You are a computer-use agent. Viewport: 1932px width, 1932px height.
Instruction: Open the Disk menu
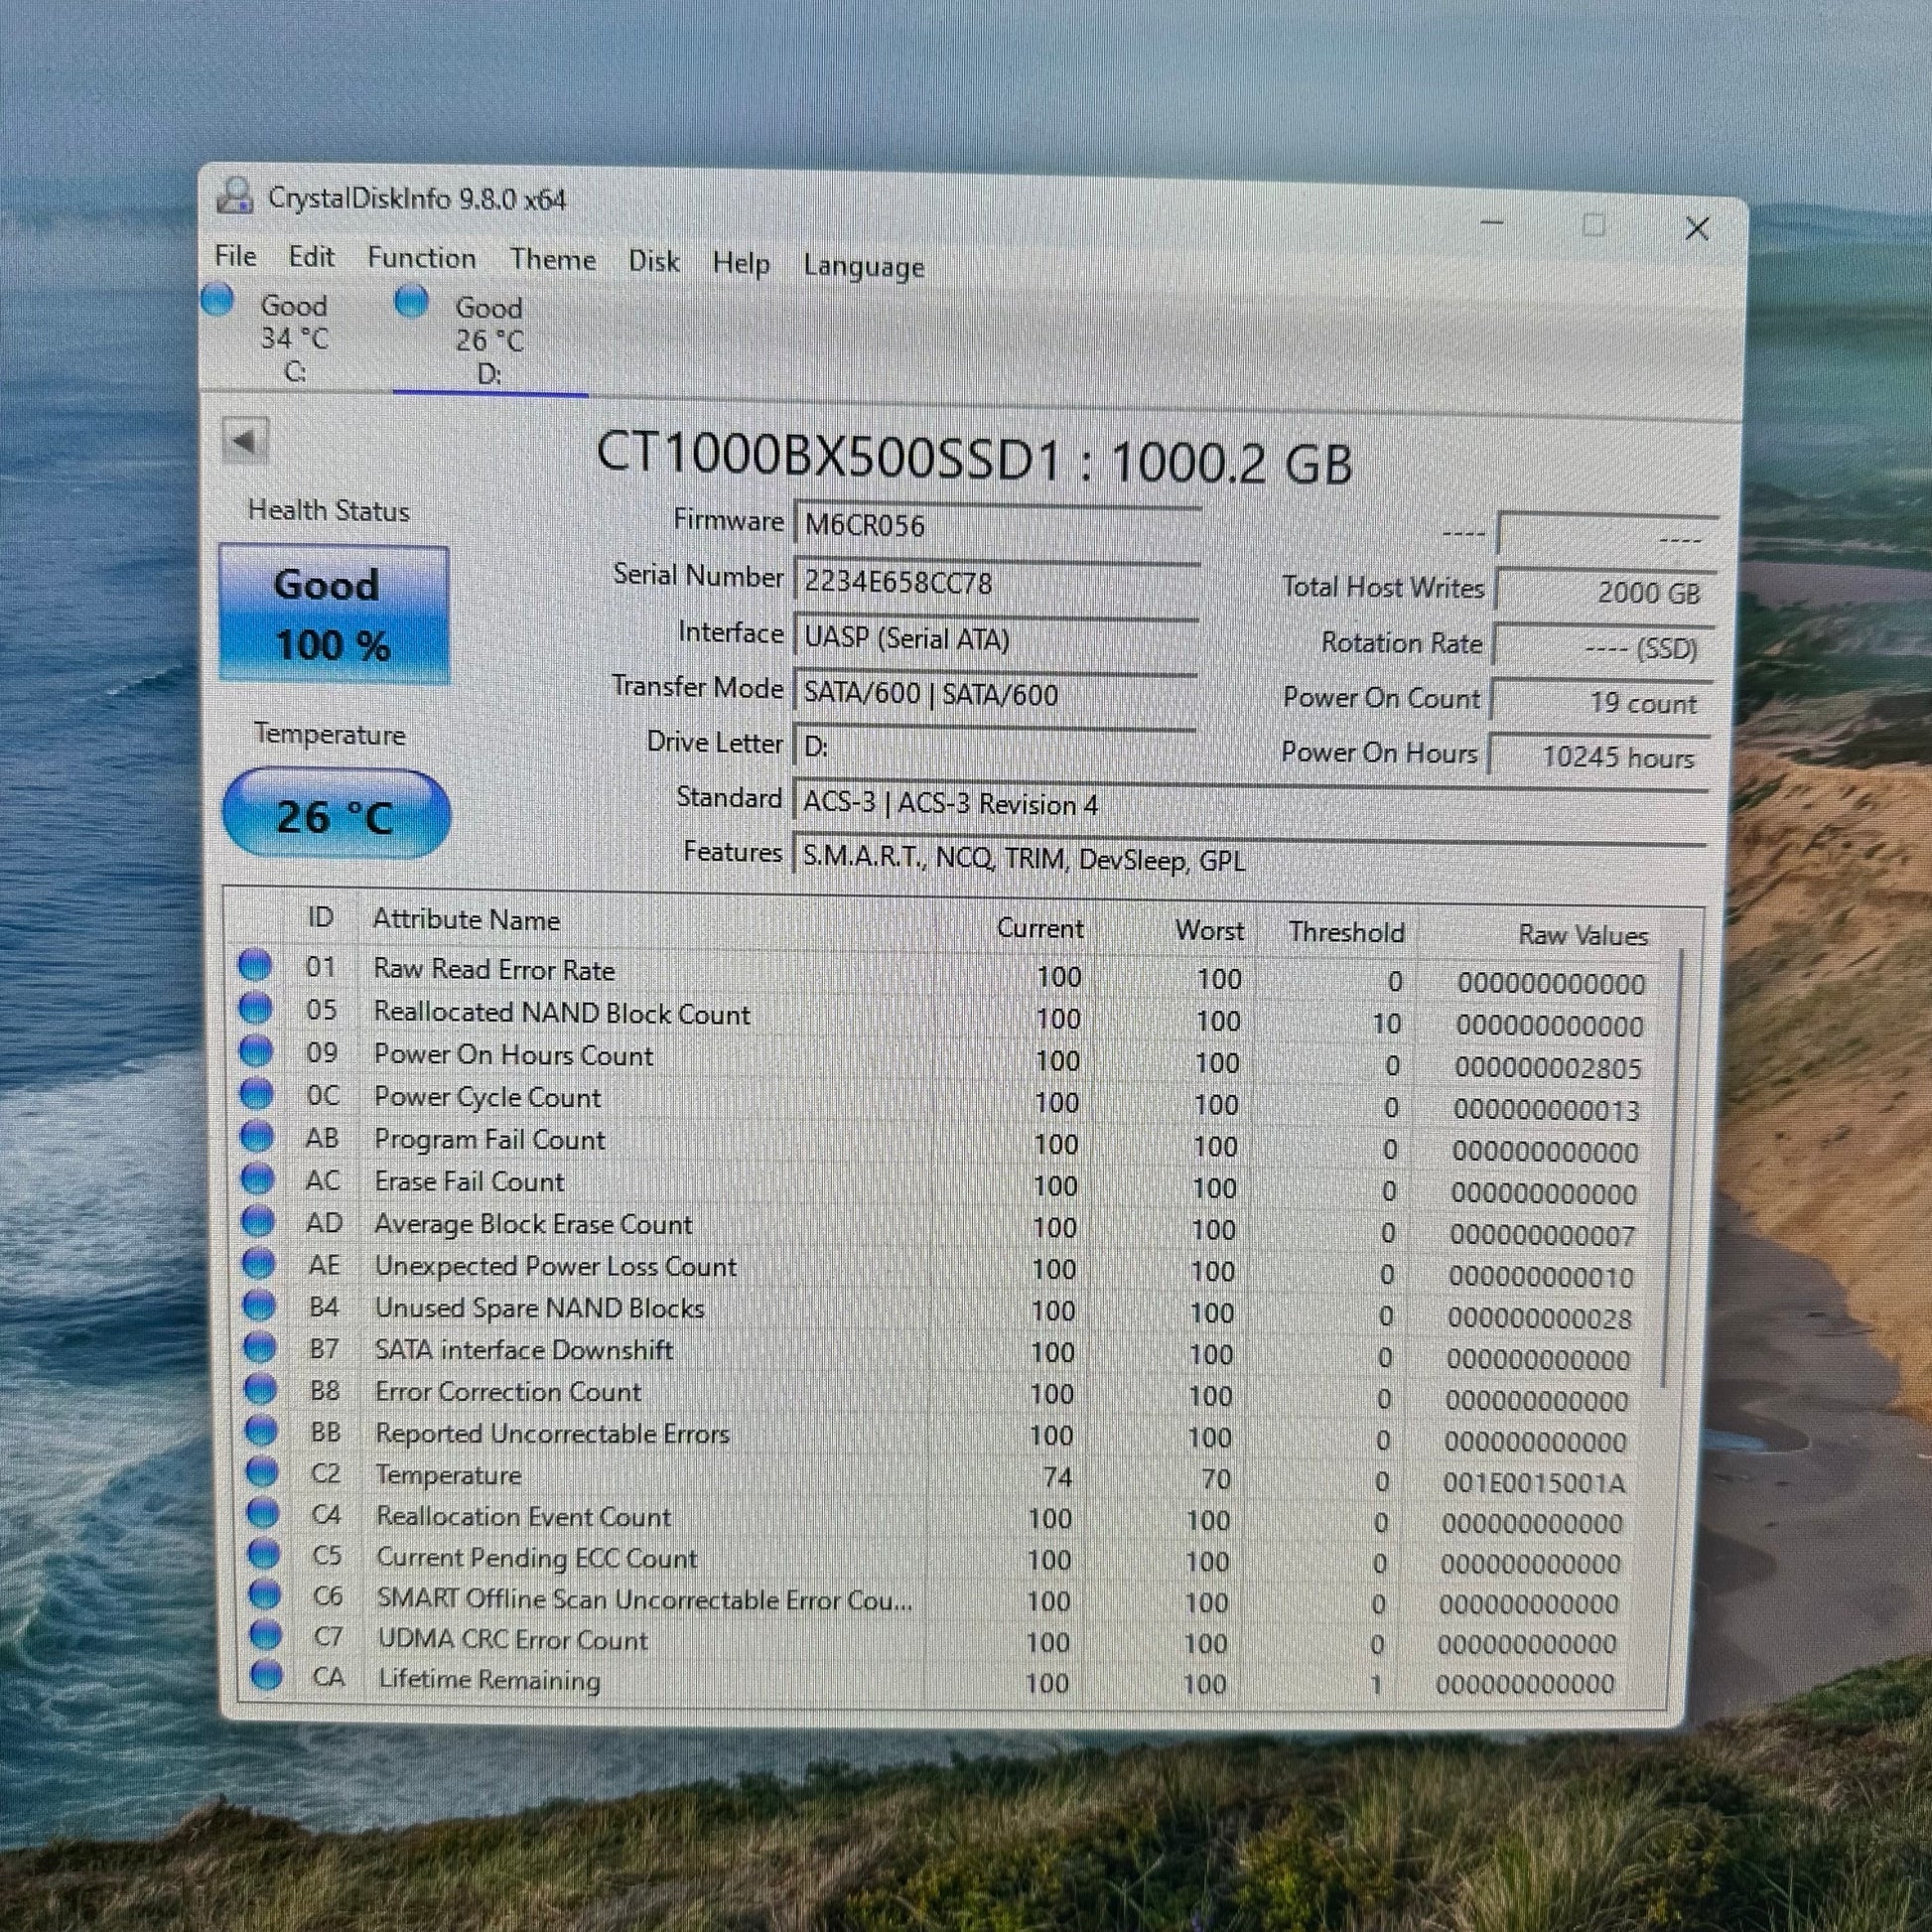pos(654,262)
